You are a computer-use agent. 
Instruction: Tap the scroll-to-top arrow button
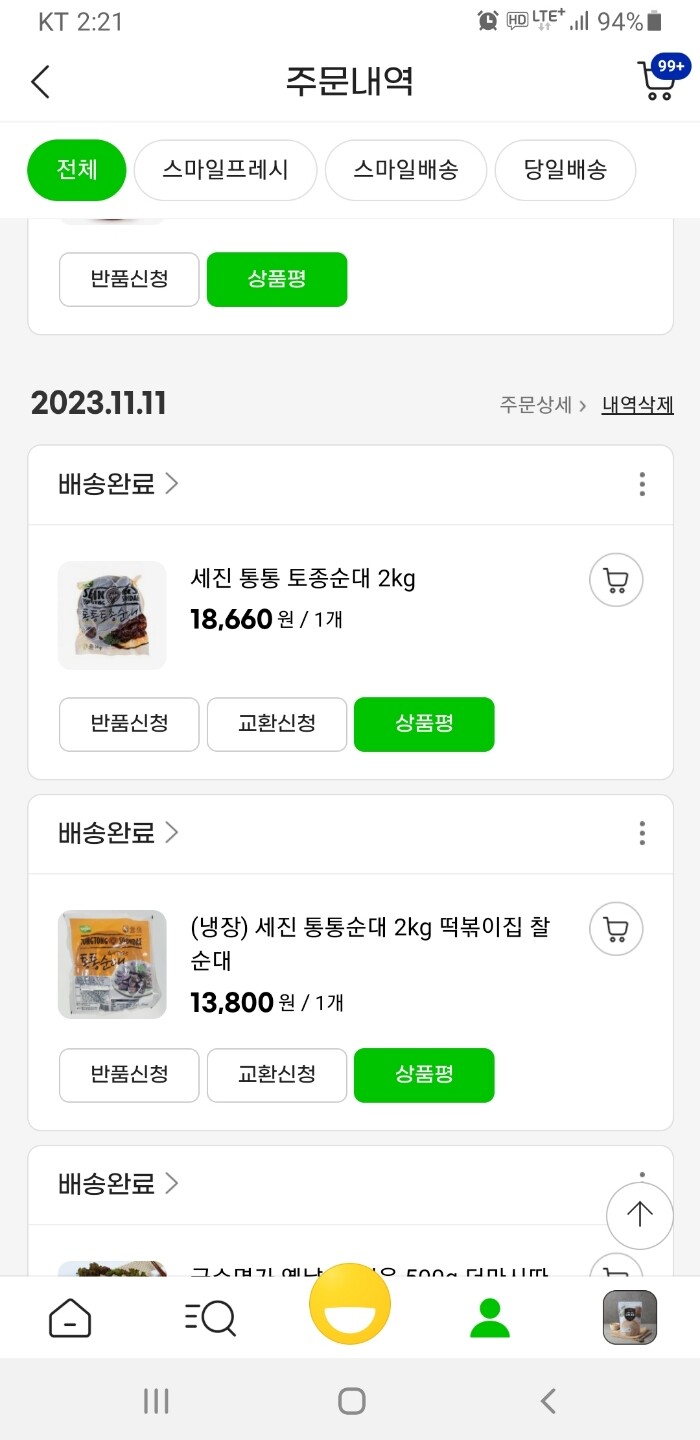coord(639,1215)
